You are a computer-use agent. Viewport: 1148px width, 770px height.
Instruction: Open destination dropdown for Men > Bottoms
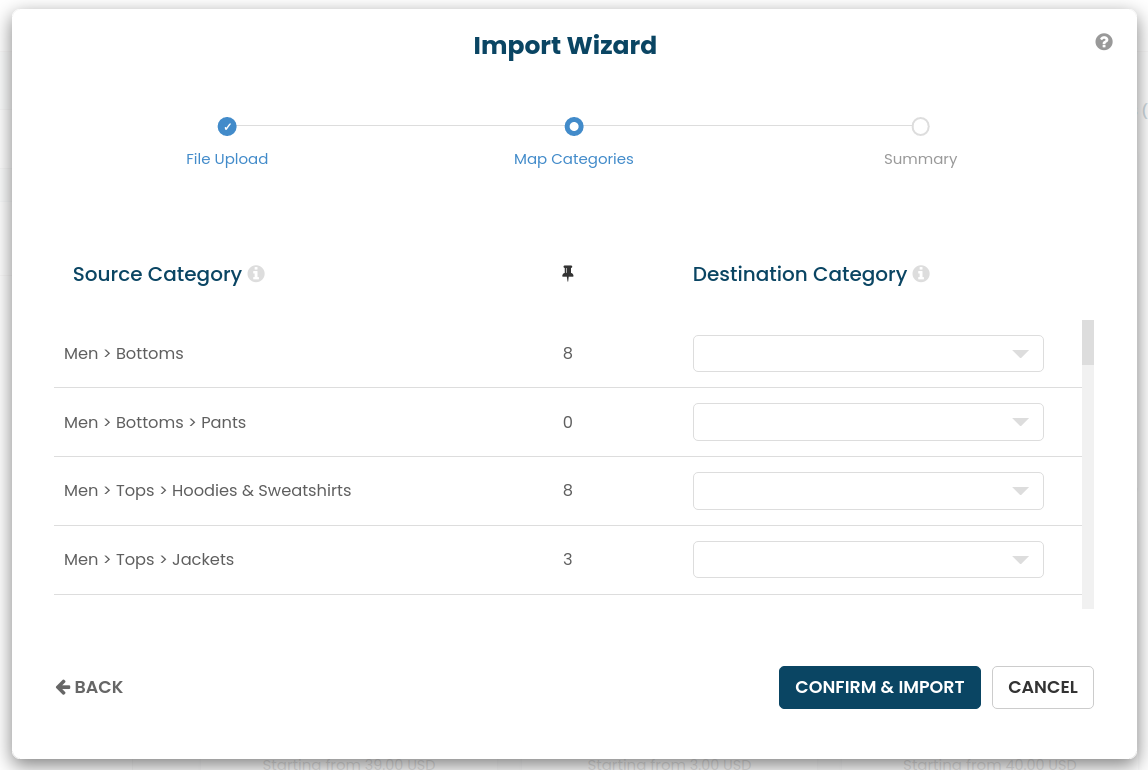(x=868, y=354)
